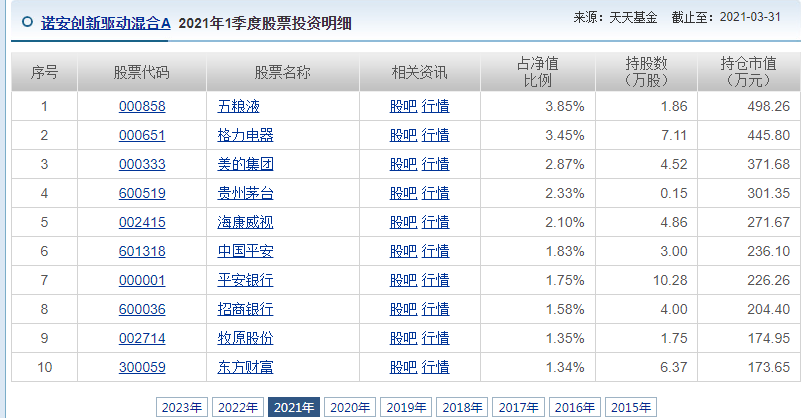Switch to the 2023年 tab
The image size is (804, 418).
pos(182,407)
